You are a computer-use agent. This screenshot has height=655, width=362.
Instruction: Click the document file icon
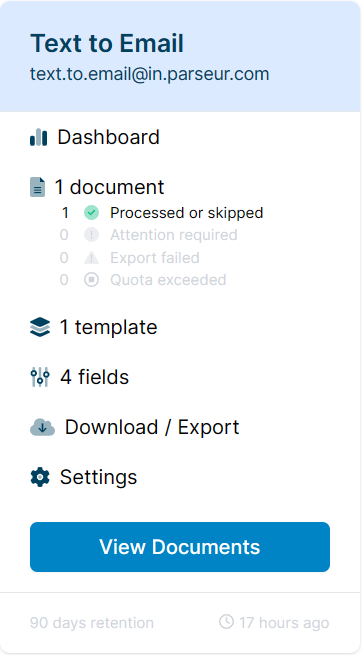[38, 187]
